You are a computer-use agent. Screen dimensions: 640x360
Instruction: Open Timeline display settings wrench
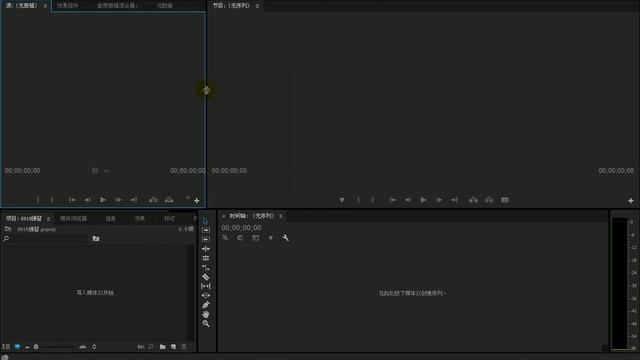pyautogui.click(x=286, y=238)
